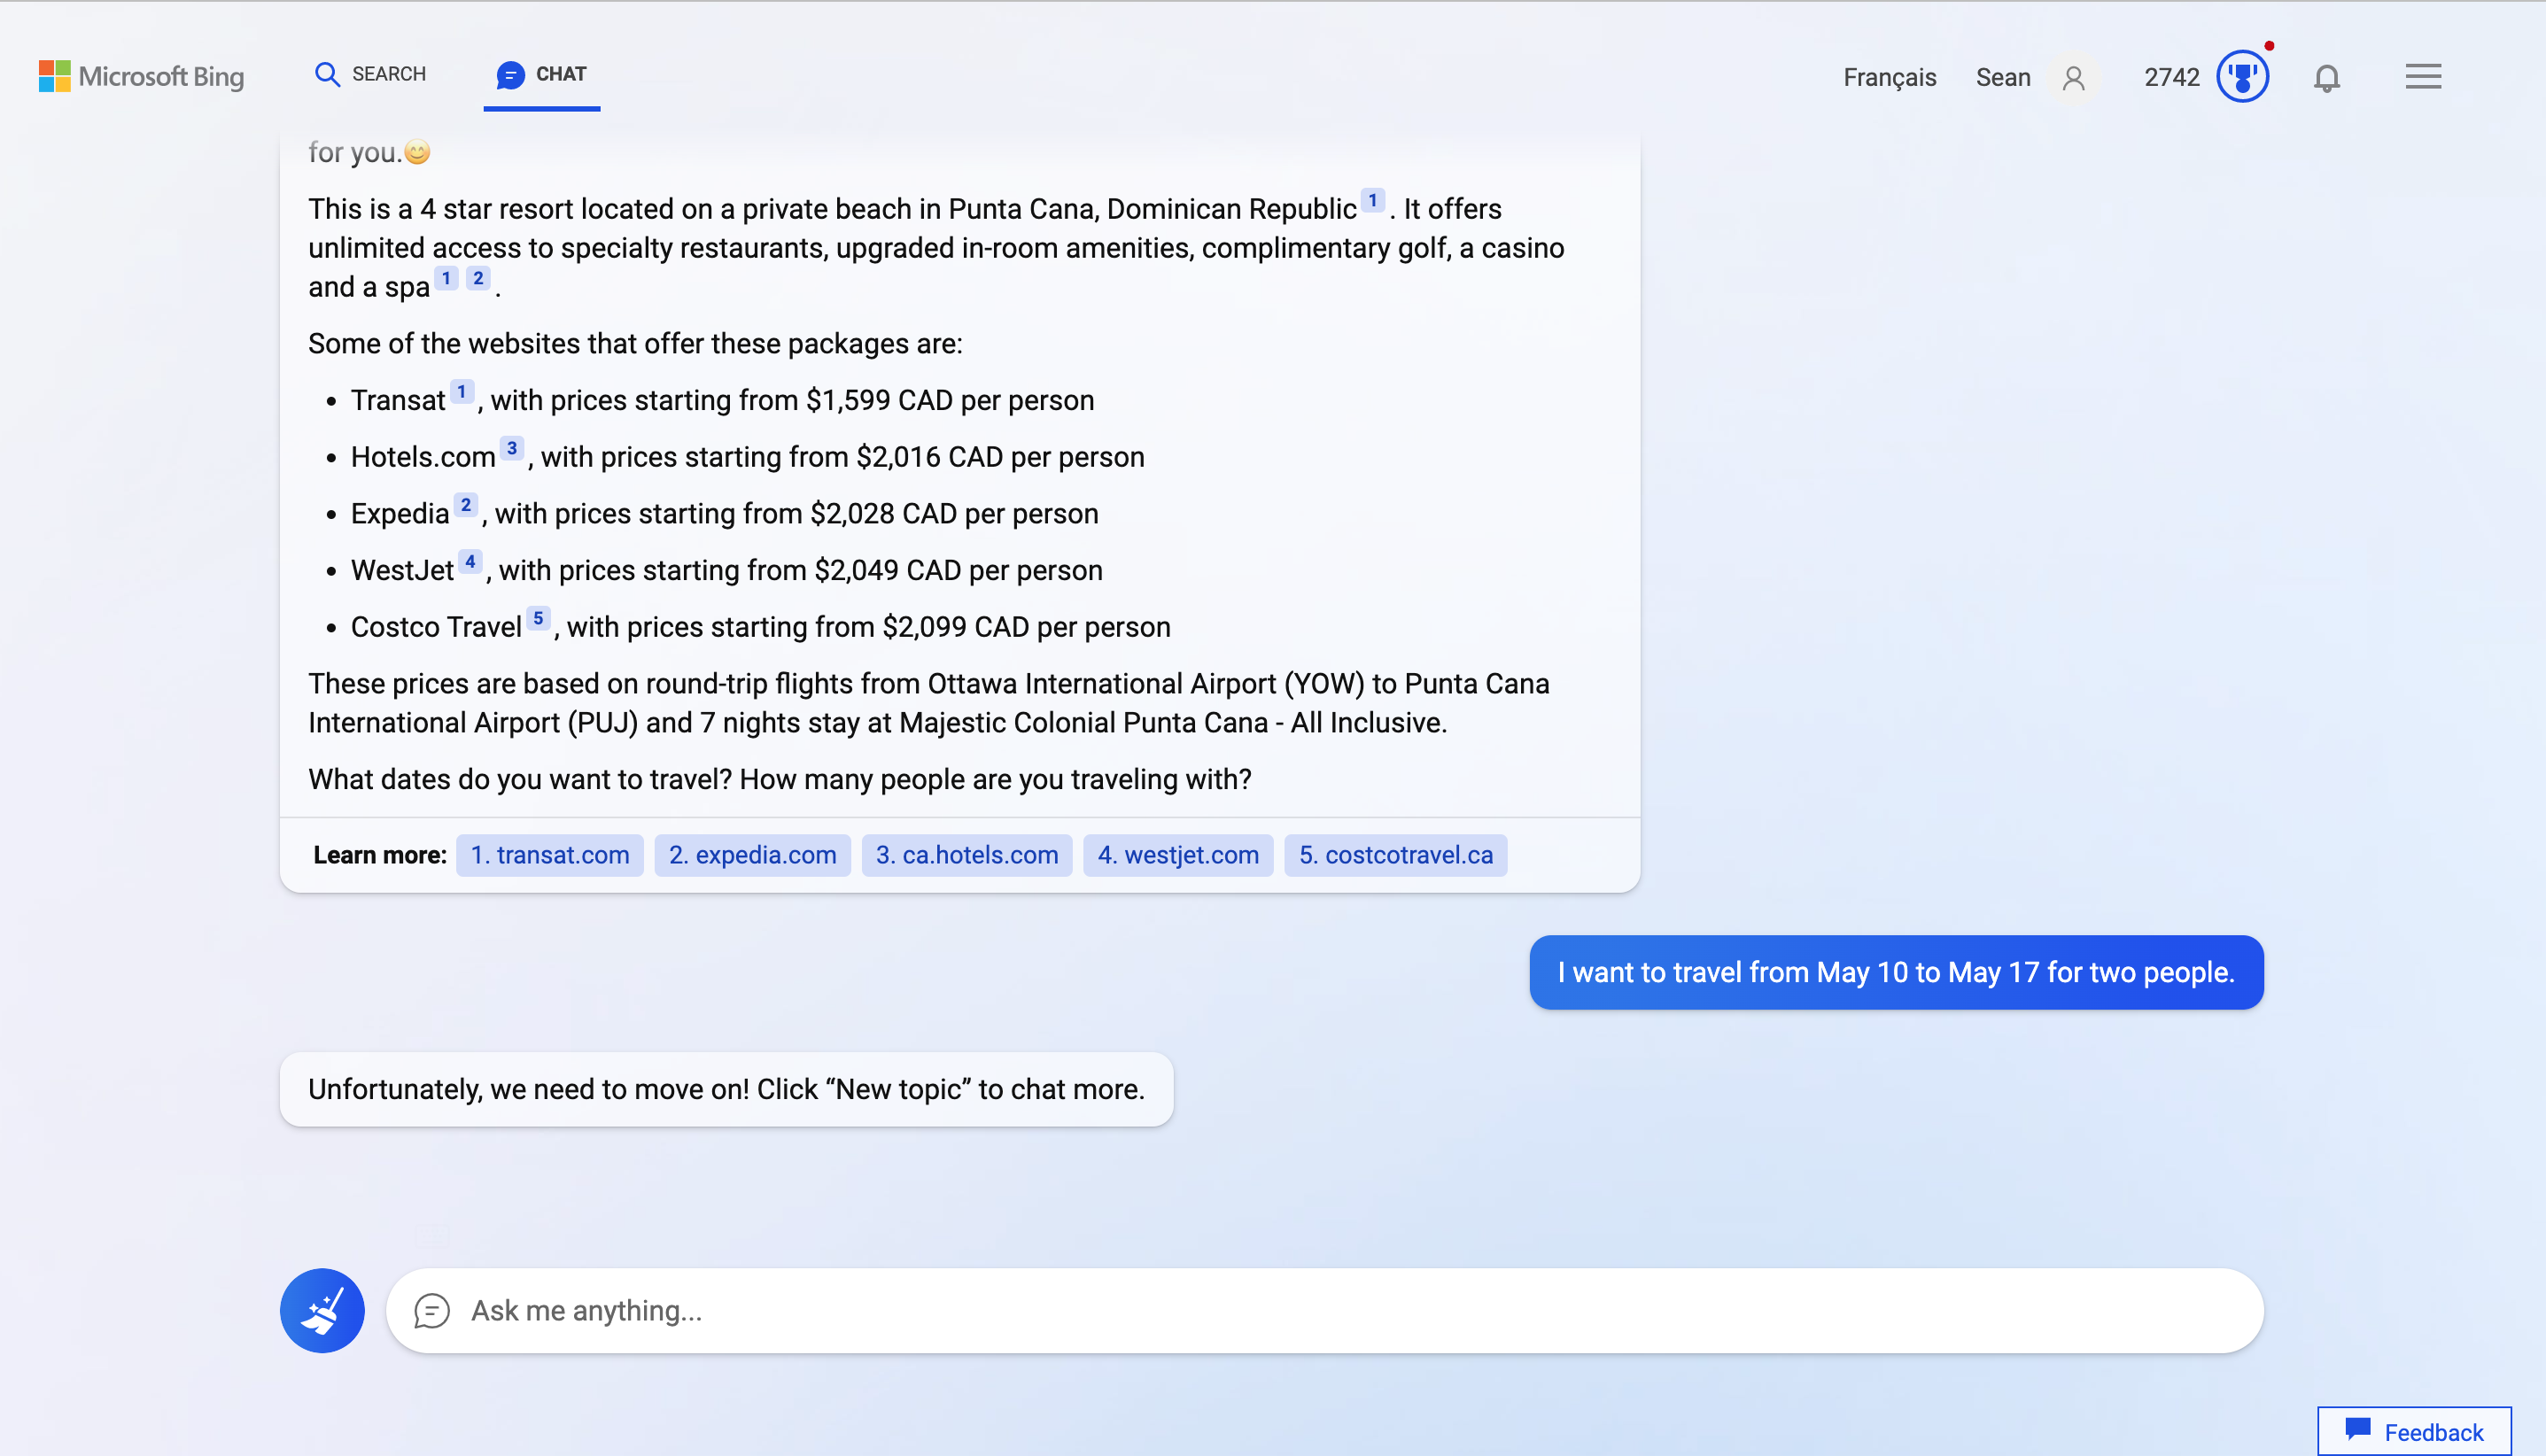
Task: Open the costcotravel.ca source link
Action: [x=1395, y=855]
